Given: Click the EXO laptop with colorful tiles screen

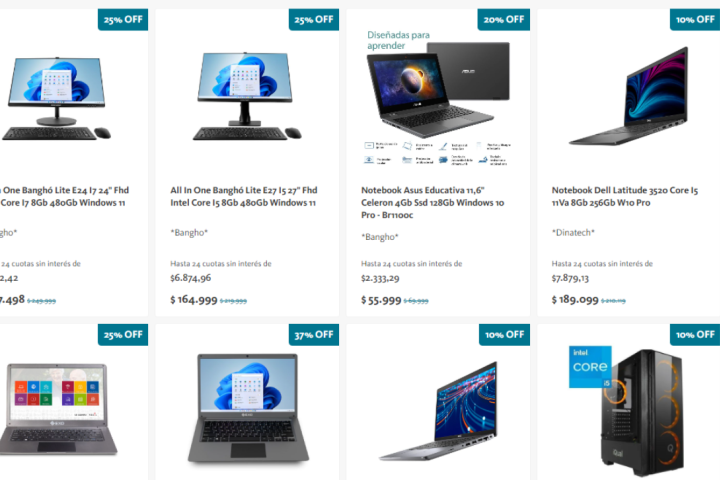Looking at the screenshot, I should (x=57, y=409).
